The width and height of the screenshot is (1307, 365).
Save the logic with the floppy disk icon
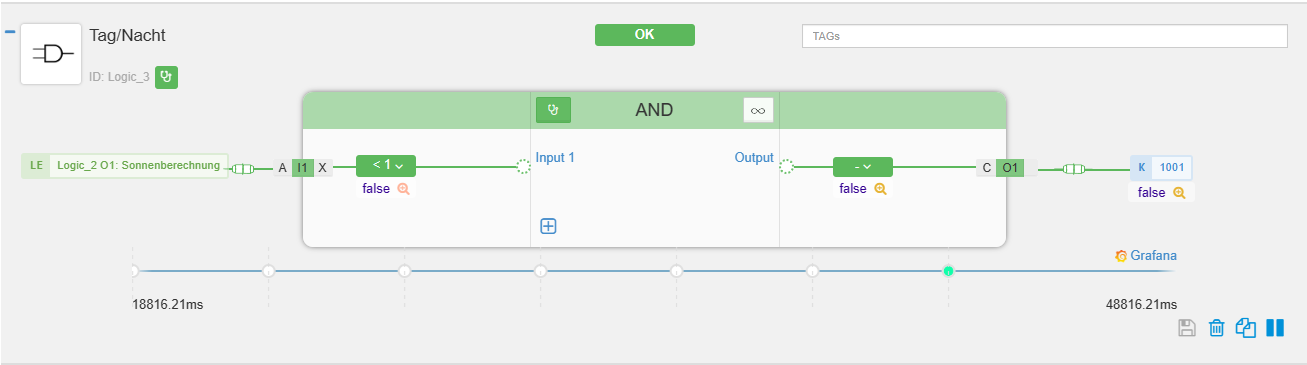[x=1187, y=328]
